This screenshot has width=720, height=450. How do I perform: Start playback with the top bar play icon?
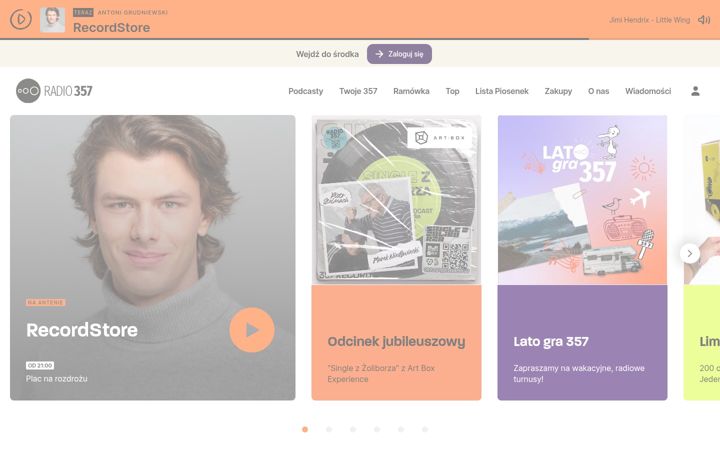21,19
